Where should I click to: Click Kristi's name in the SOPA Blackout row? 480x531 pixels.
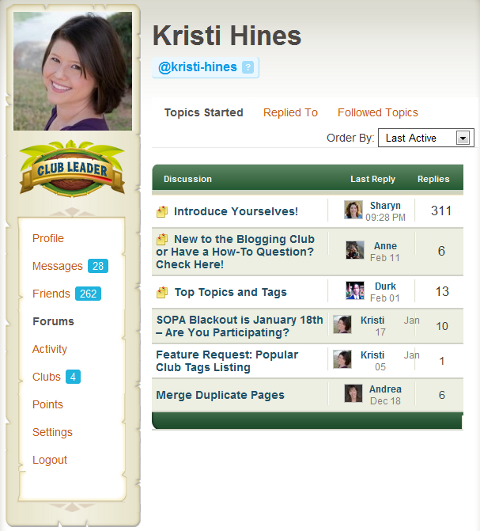[372, 320]
